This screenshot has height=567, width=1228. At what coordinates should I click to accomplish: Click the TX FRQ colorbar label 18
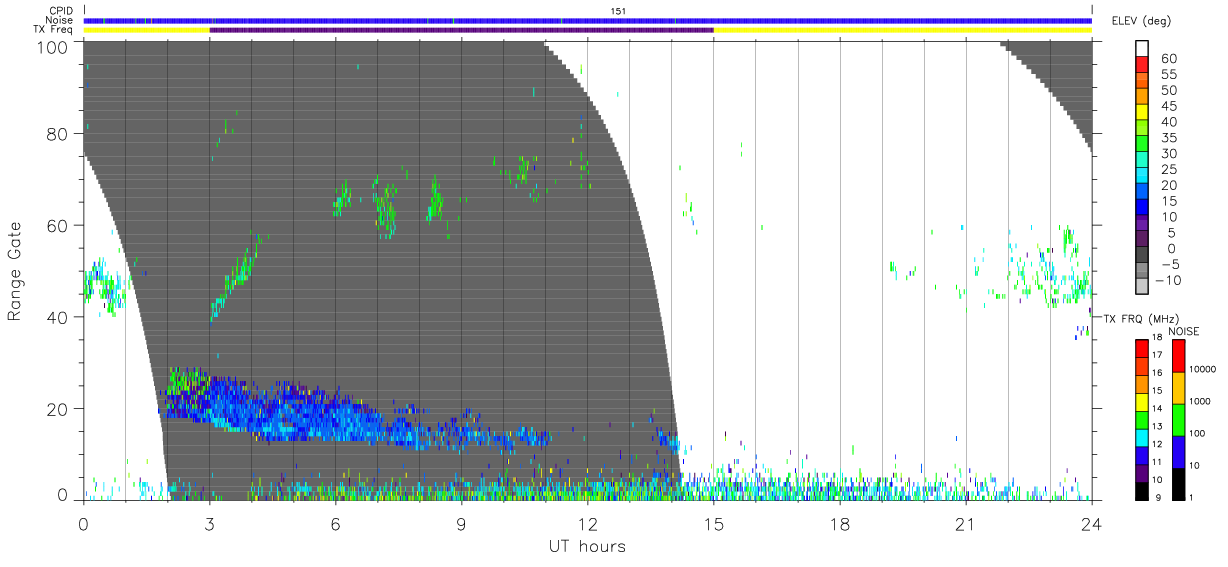click(x=1157, y=338)
